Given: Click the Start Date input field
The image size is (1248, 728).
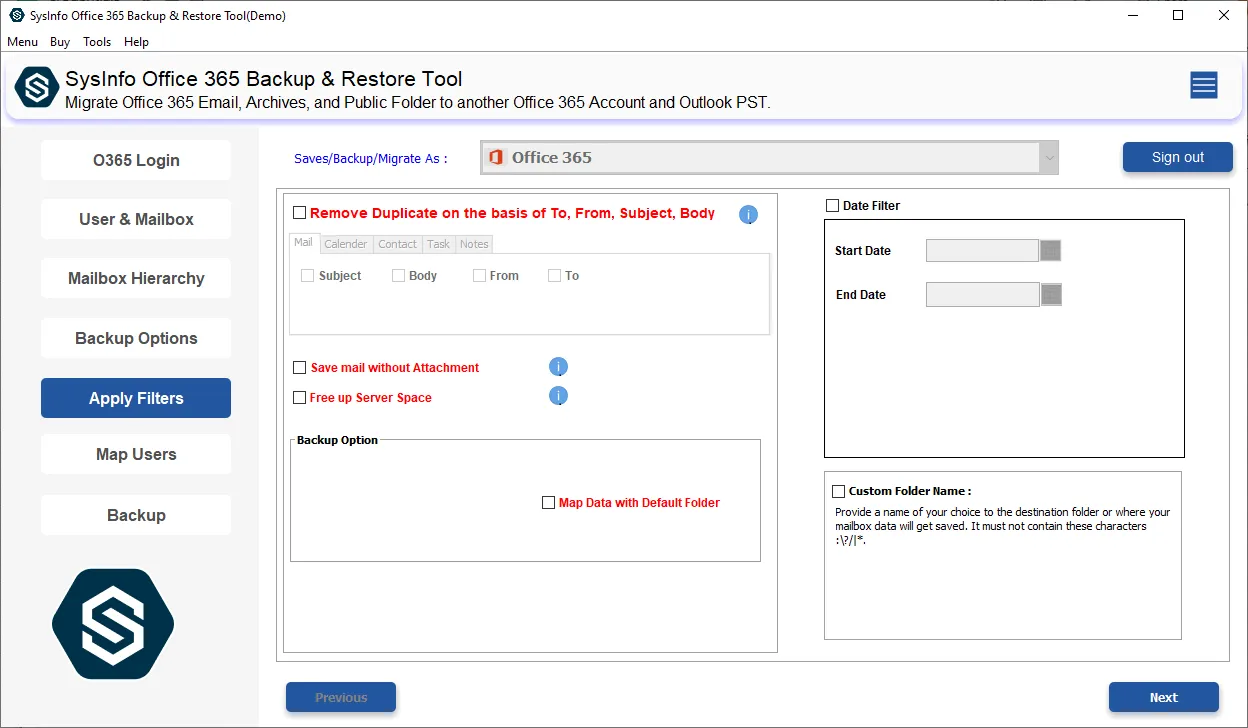Looking at the screenshot, I should coord(982,250).
